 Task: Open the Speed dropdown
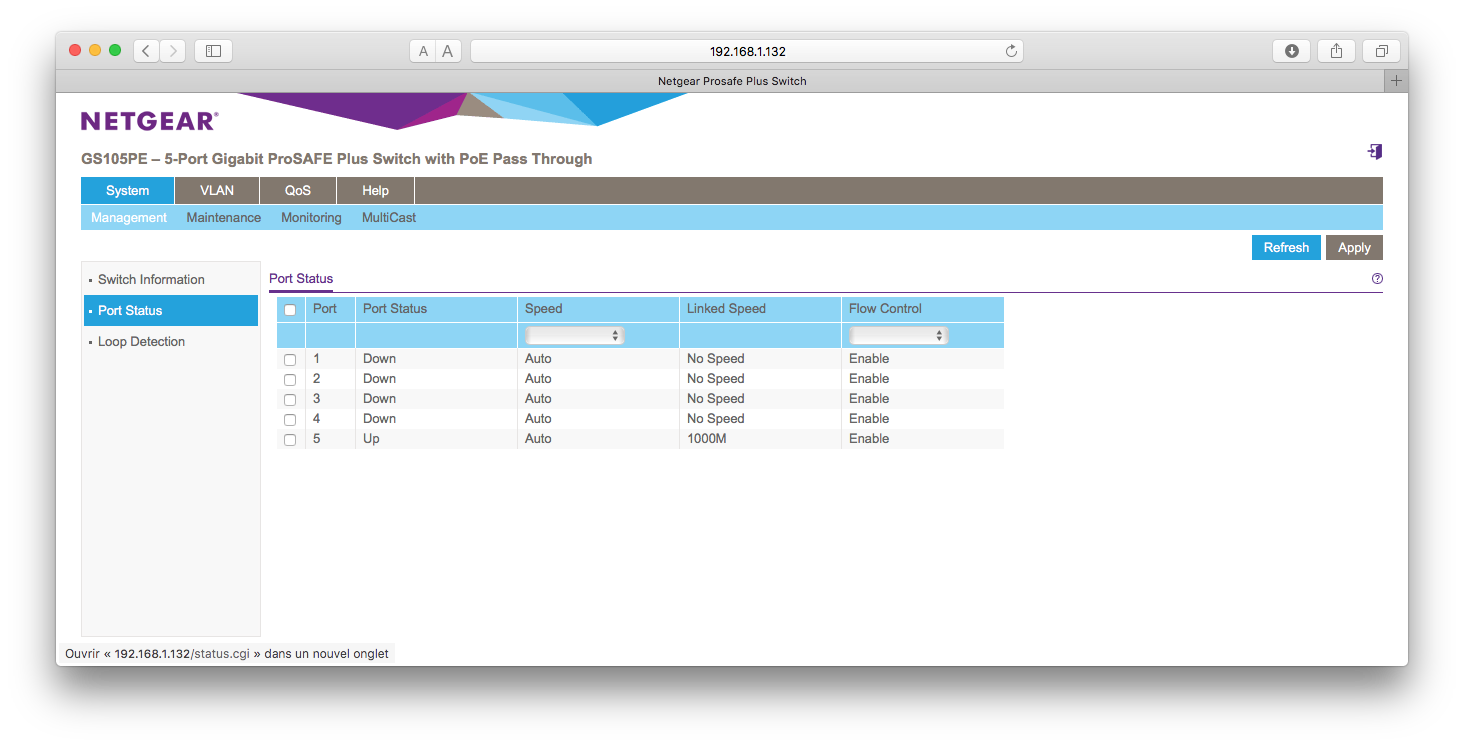(575, 336)
